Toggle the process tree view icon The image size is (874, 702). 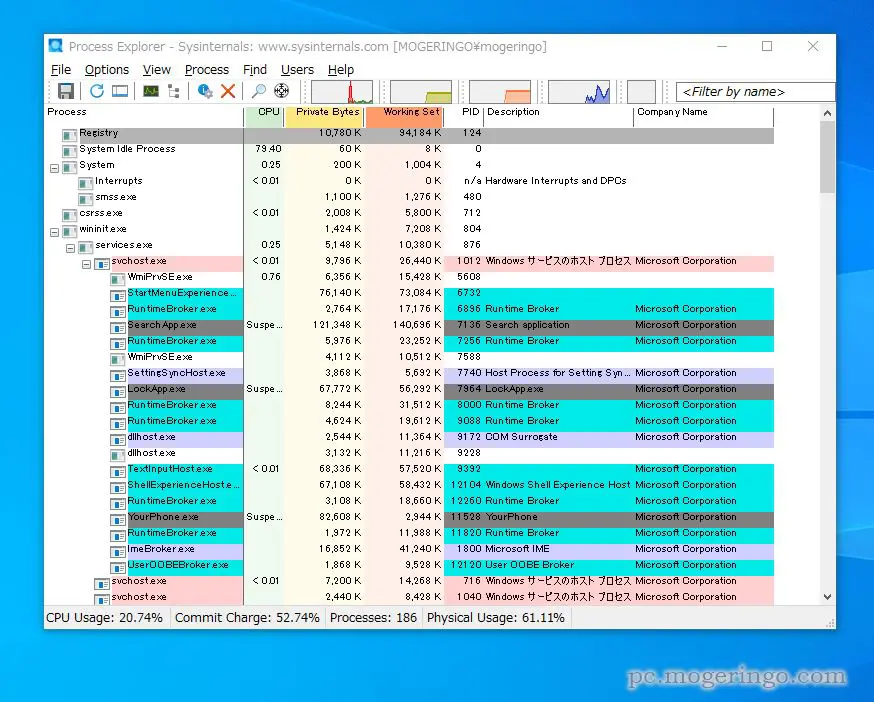coord(174,91)
